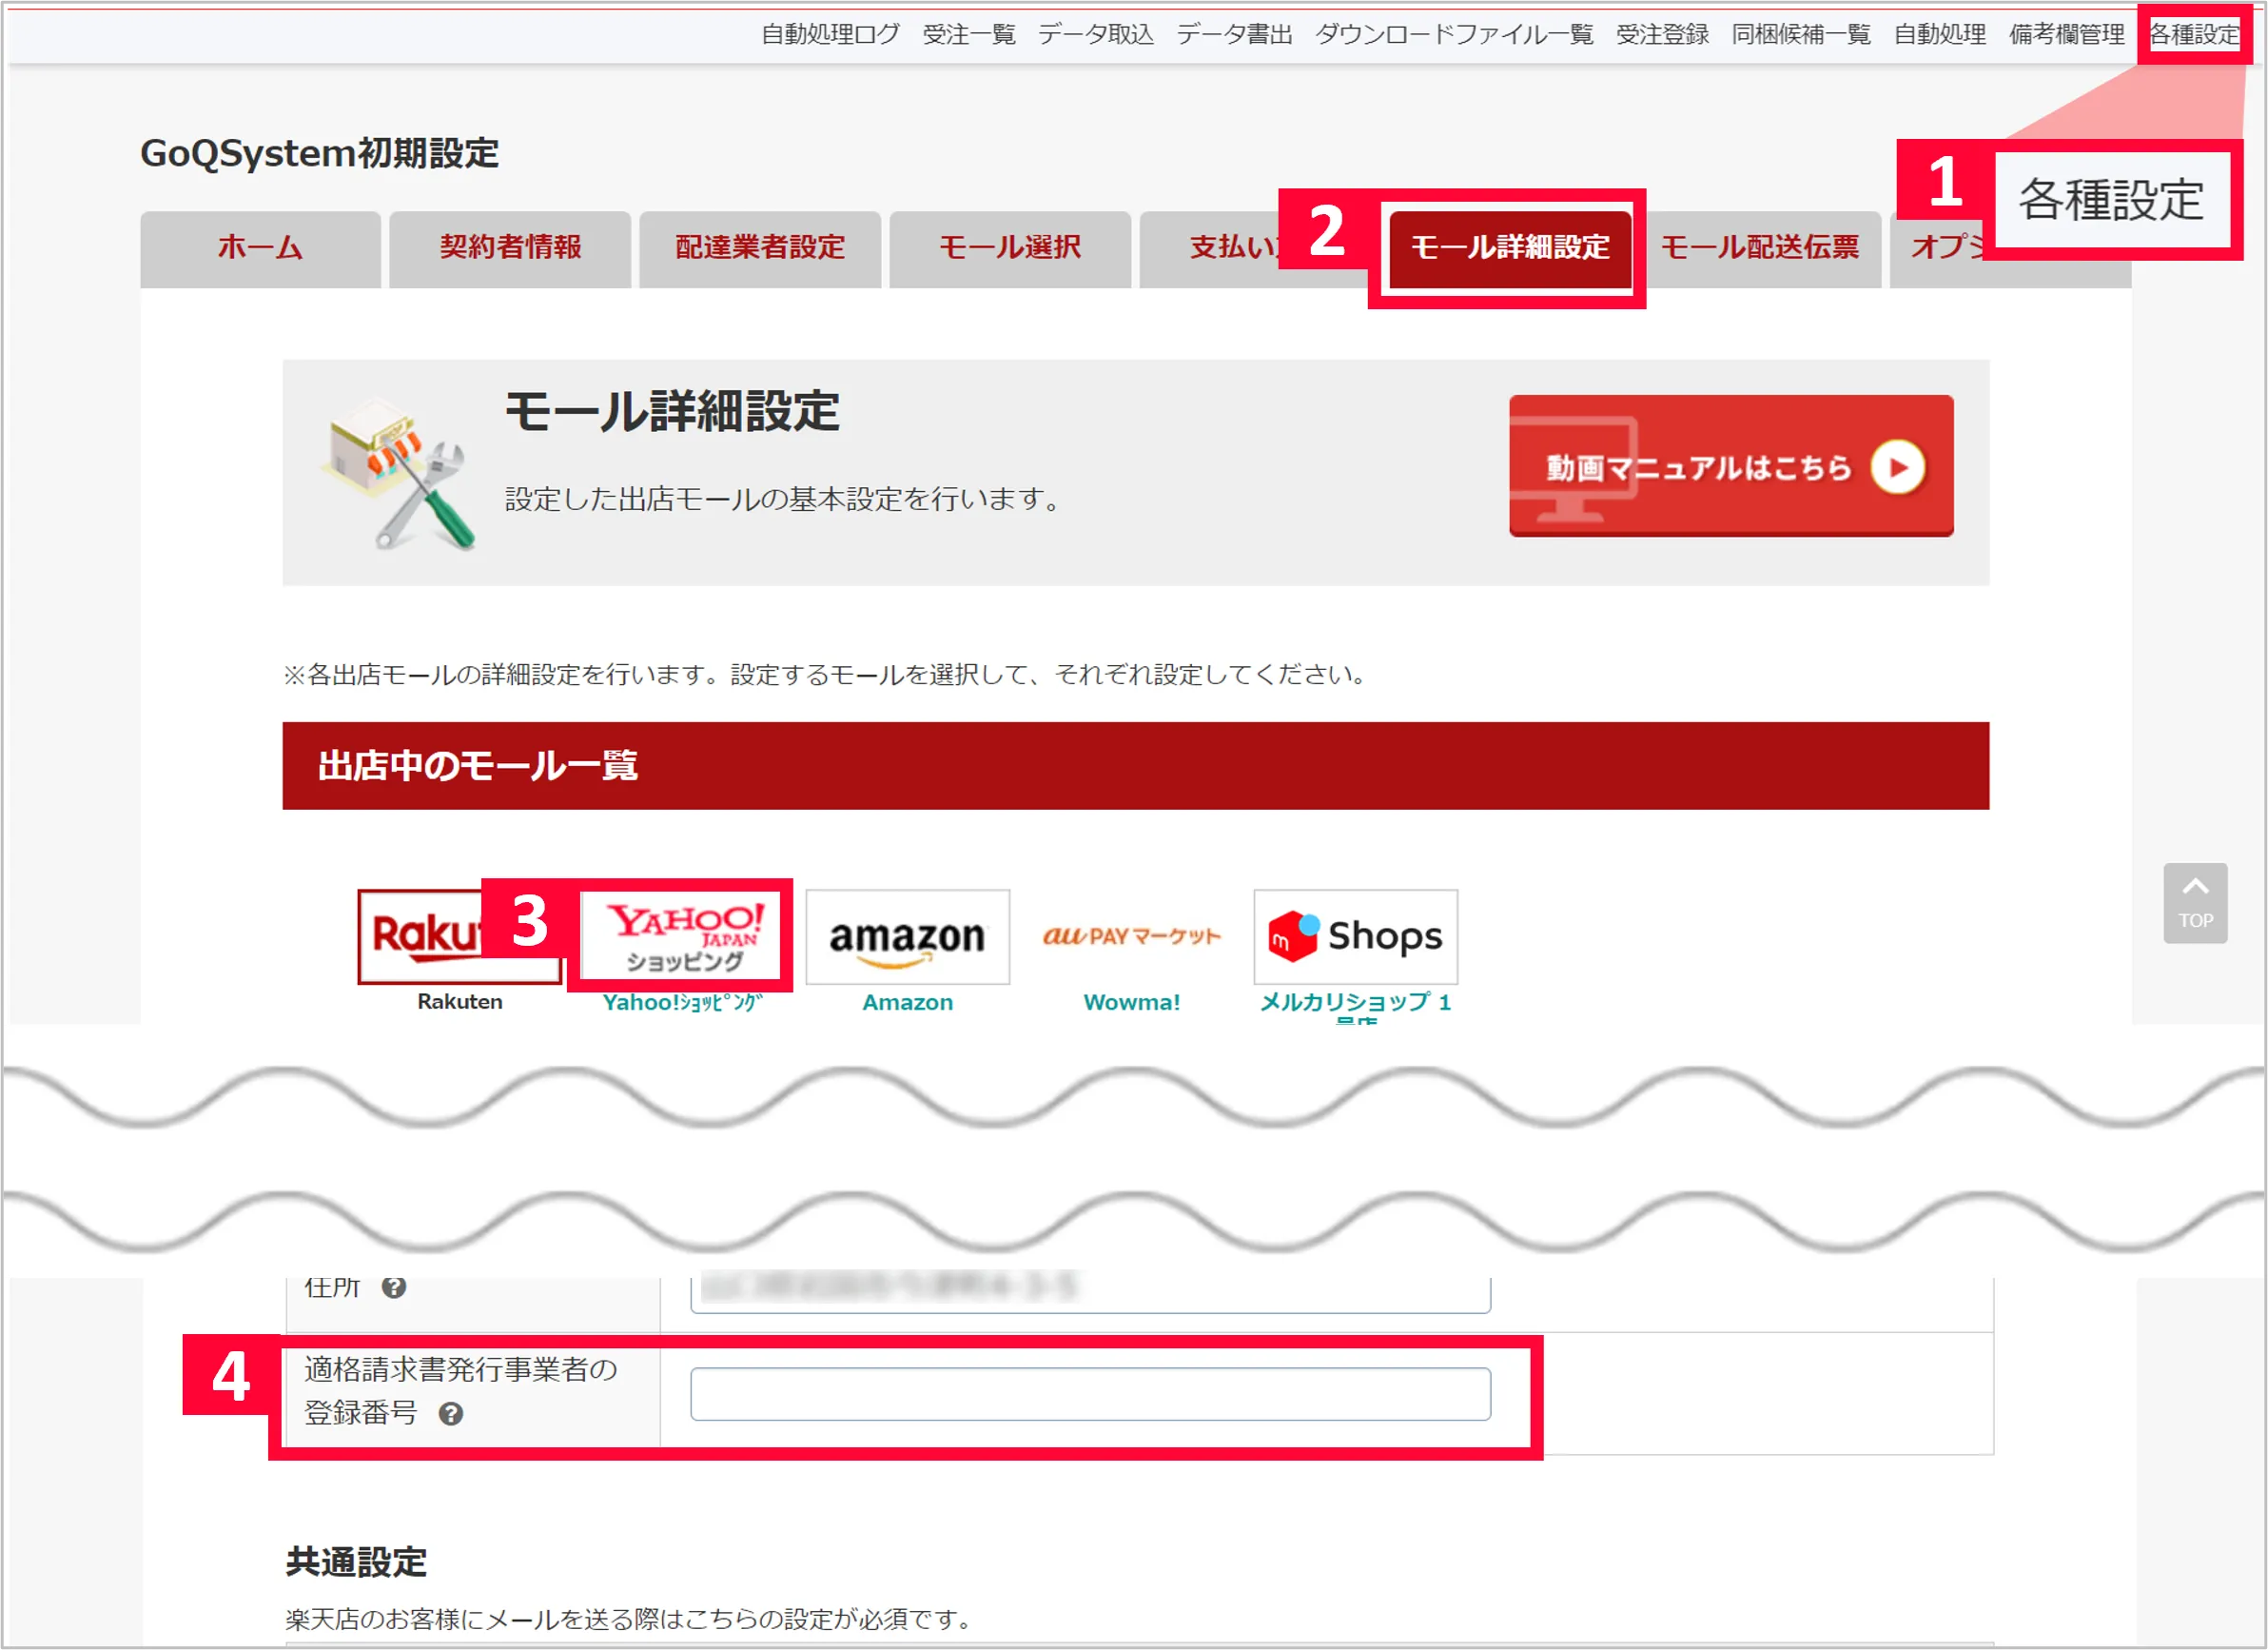Switch to the モール詳細設定 tab
The height and width of the screenshot is (1650, 2268).
pyautogui.click(x=1509, y=247)
